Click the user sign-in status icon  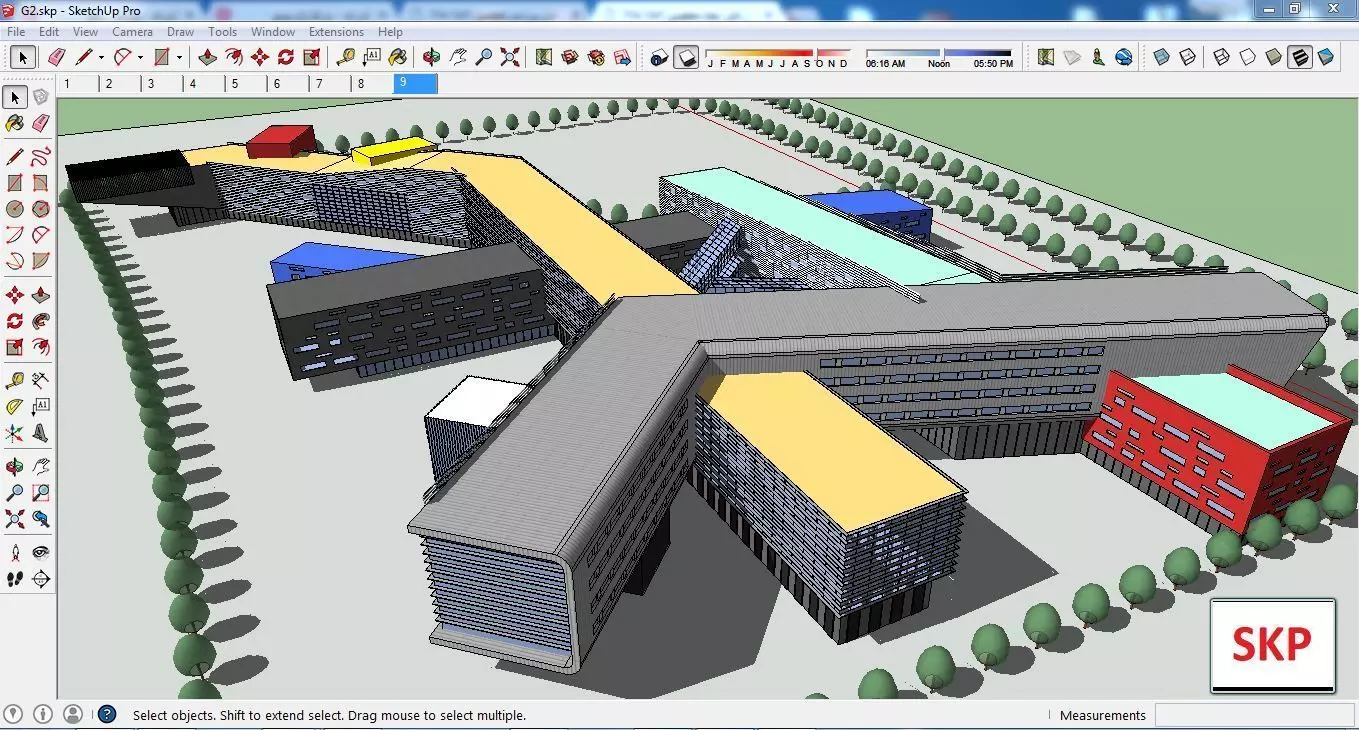pos(73,714)
